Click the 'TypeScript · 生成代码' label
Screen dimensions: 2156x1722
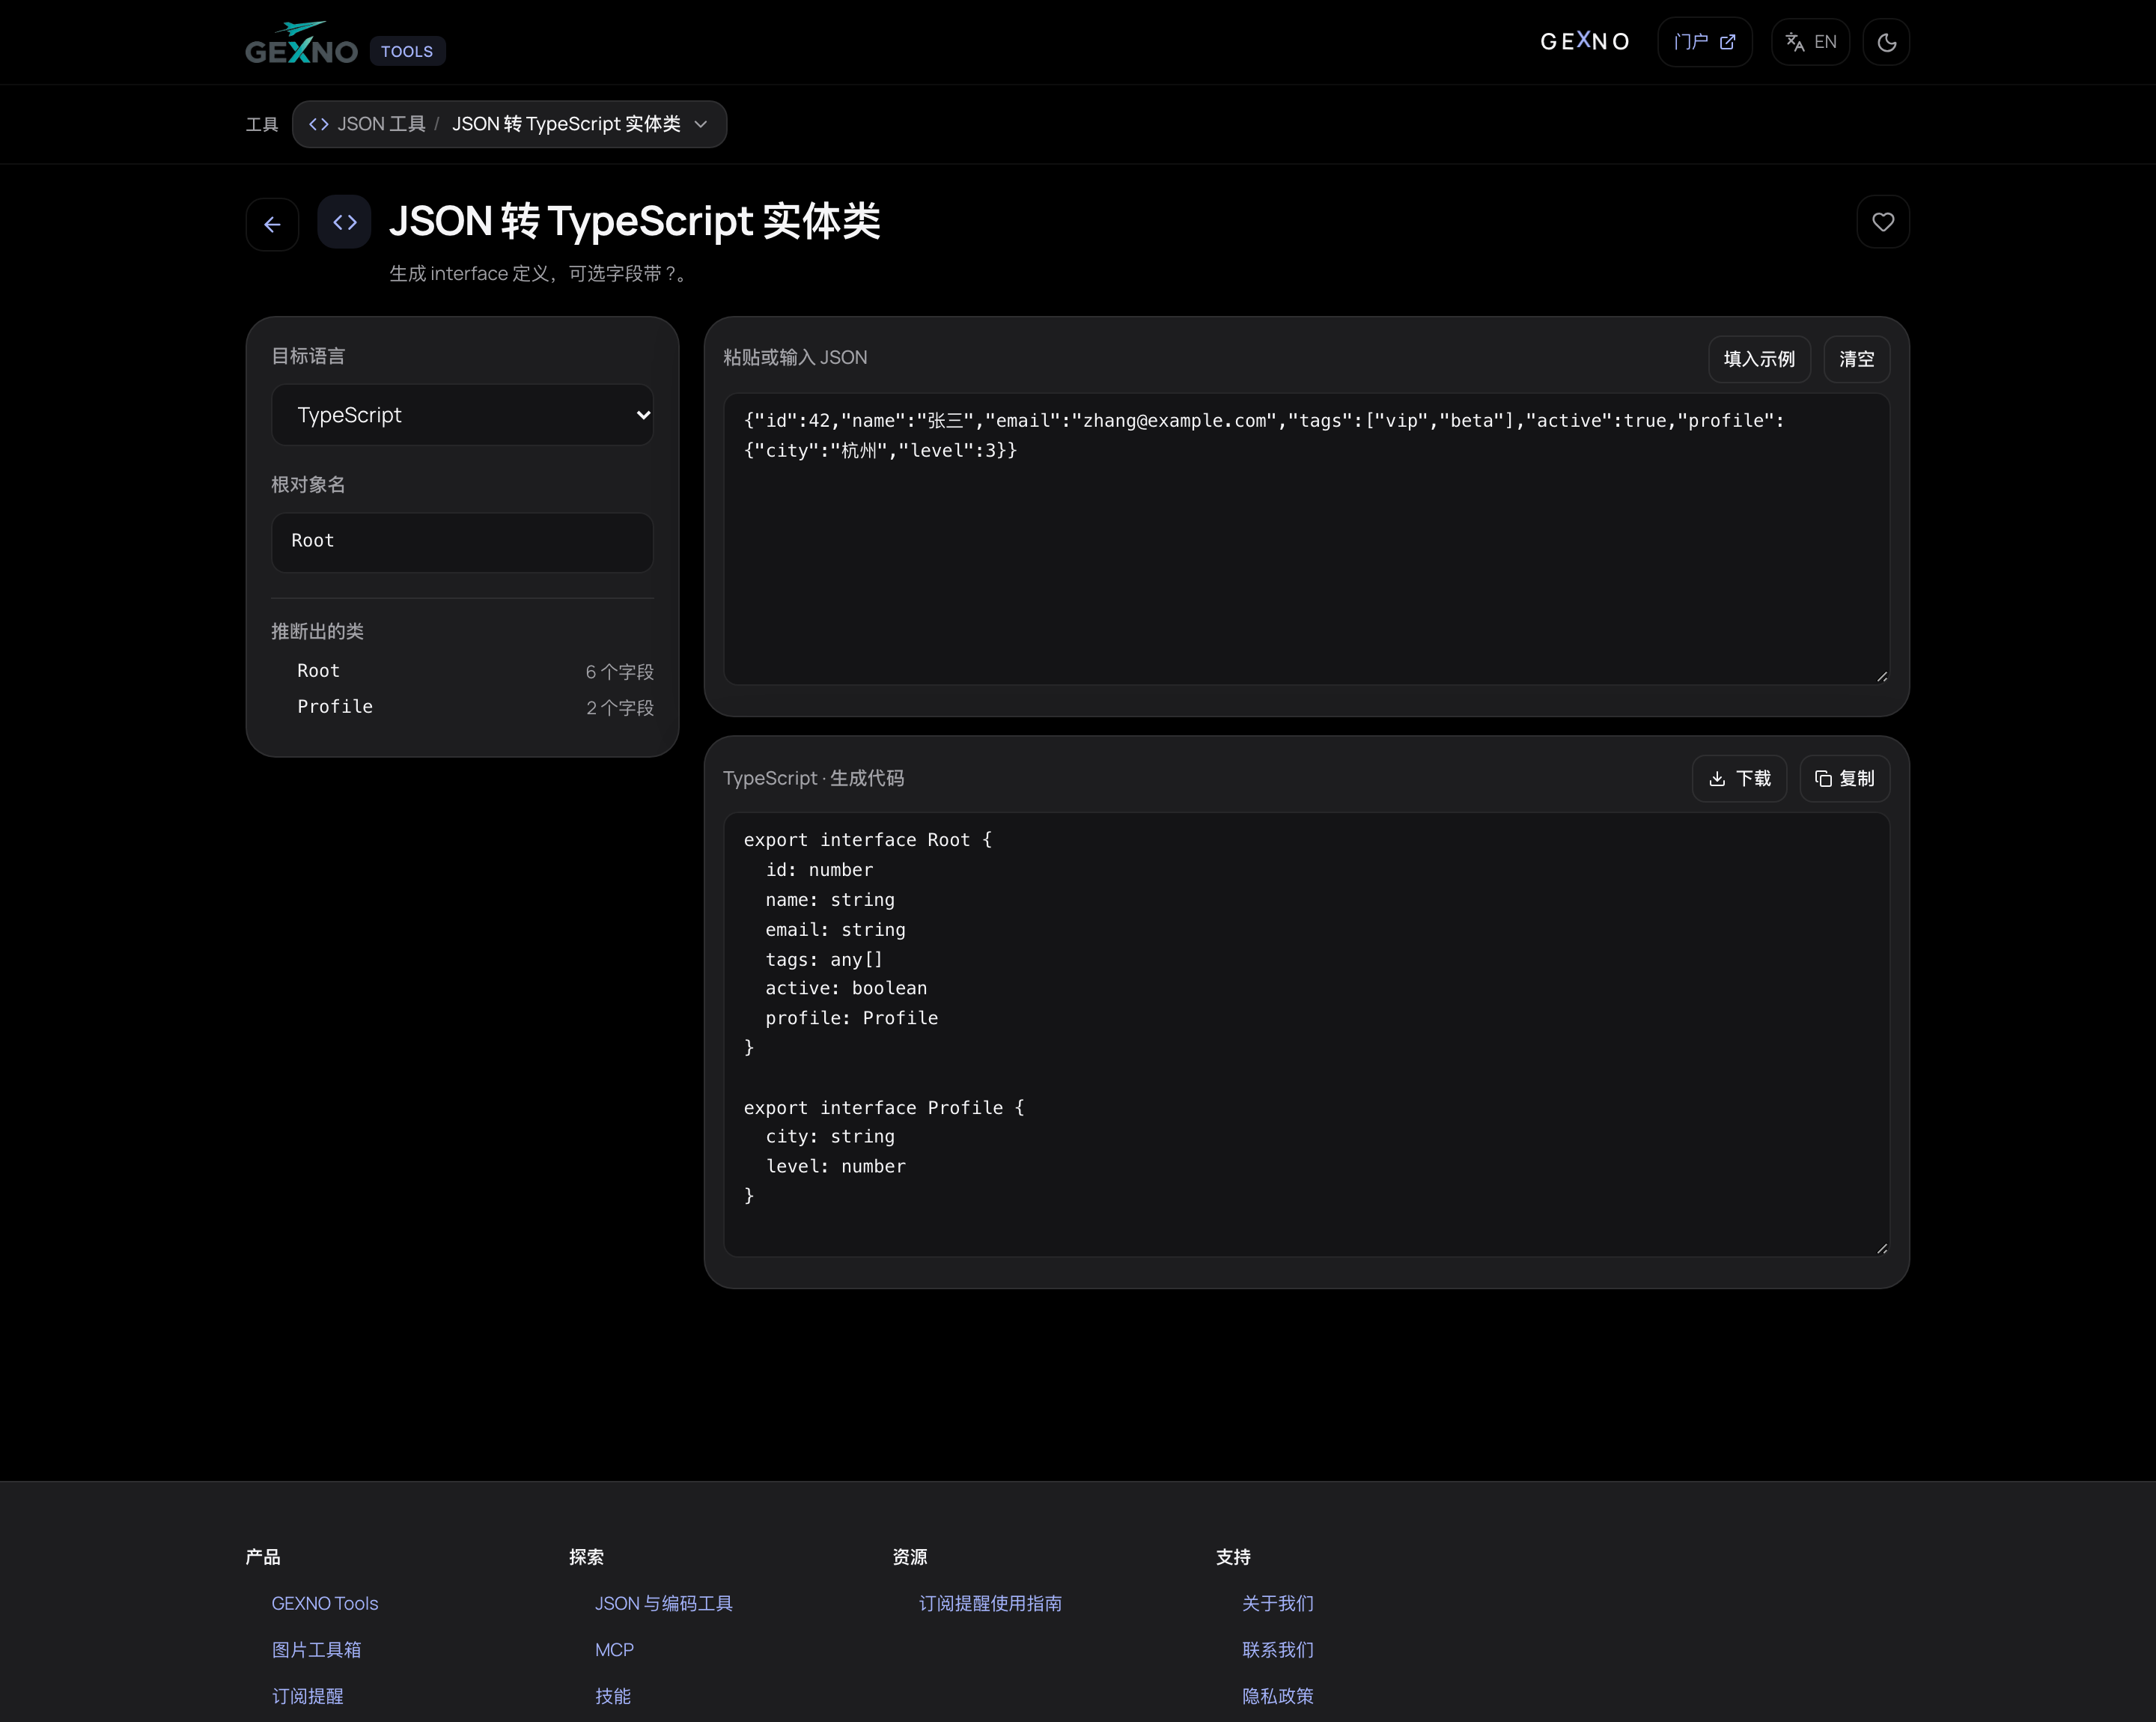coord(813,778)
